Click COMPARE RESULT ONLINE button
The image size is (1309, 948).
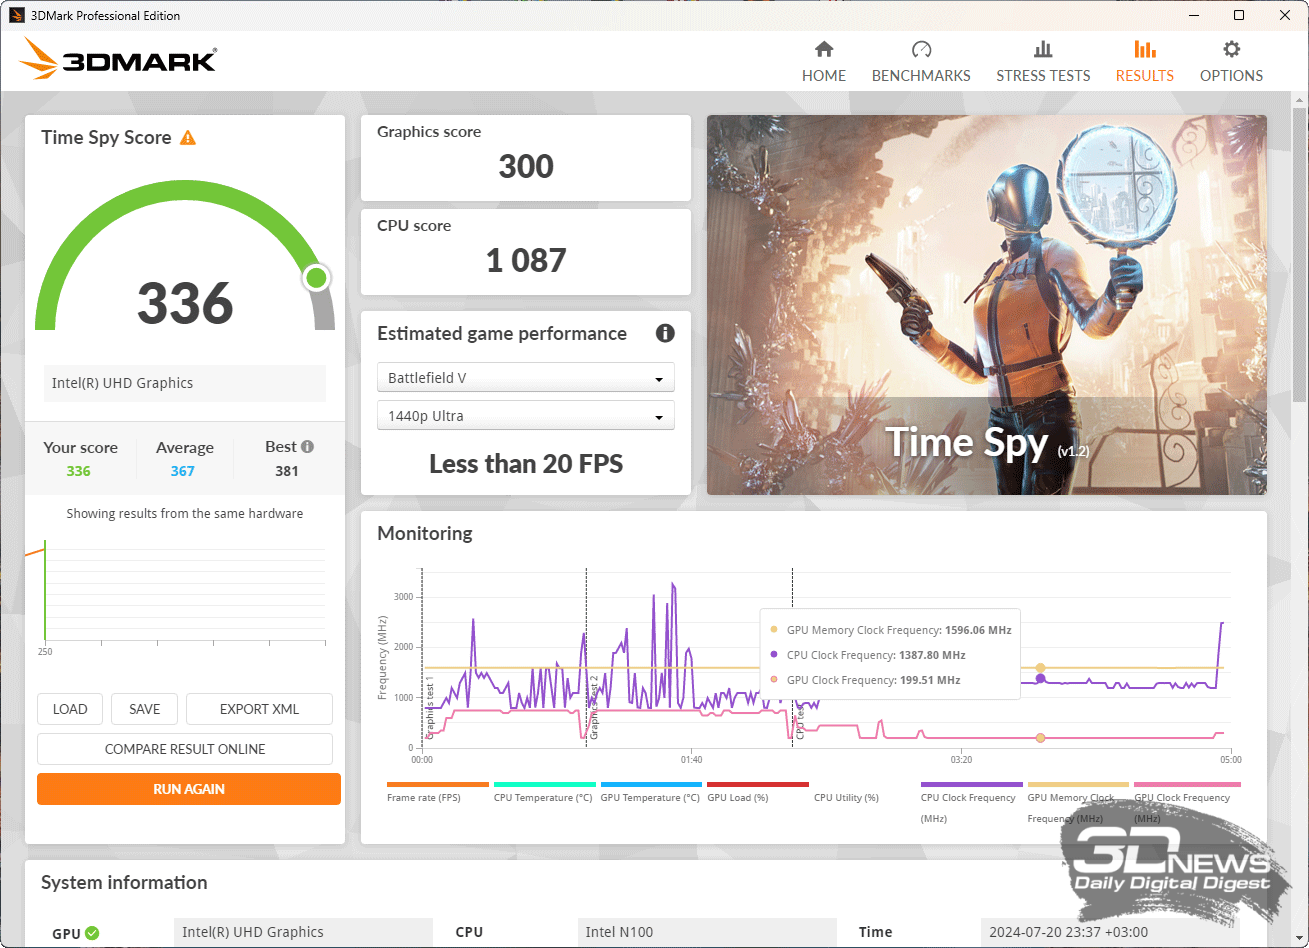[185, 749]
